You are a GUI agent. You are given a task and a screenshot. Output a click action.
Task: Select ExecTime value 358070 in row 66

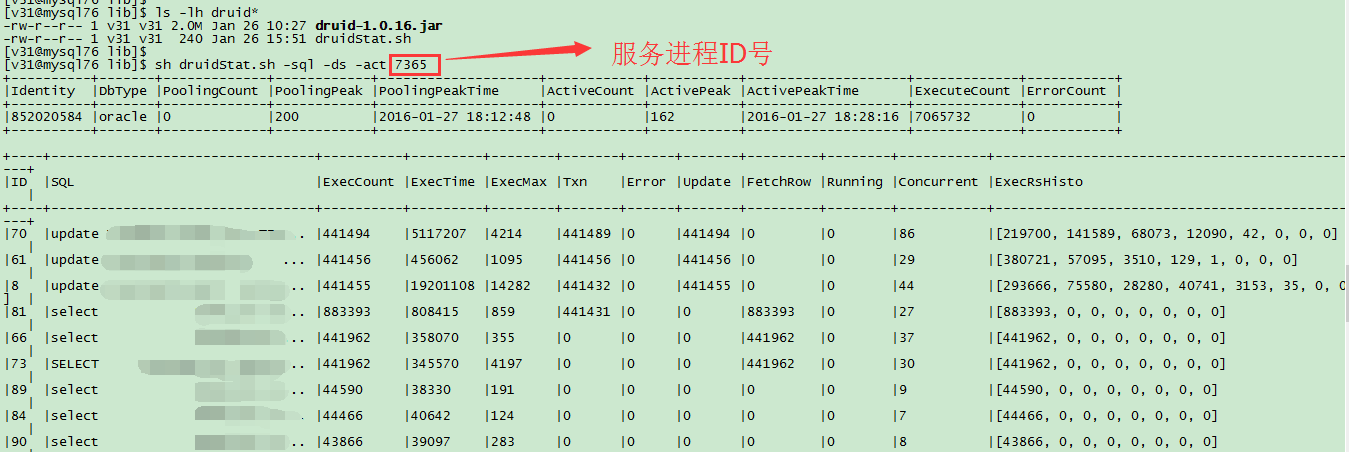[x=435, y=338]
